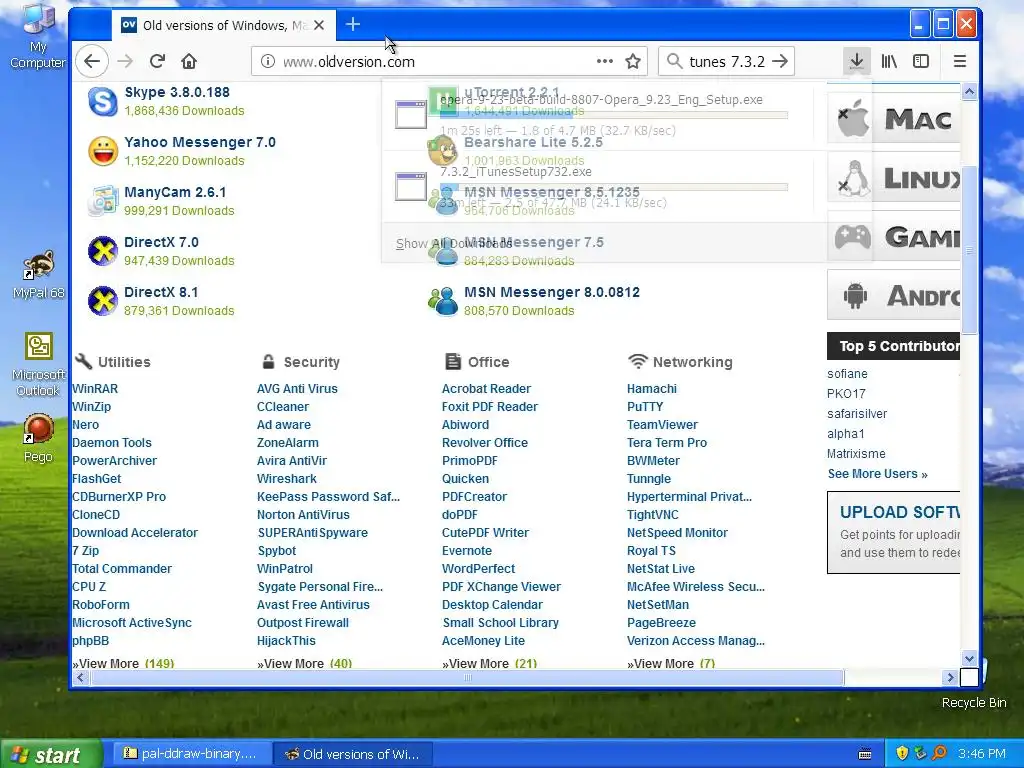Viewport: 1024px width, 768px height.
Task: Click the MSN Messenger 8.0.0812 icon
Action: (443, 301)
